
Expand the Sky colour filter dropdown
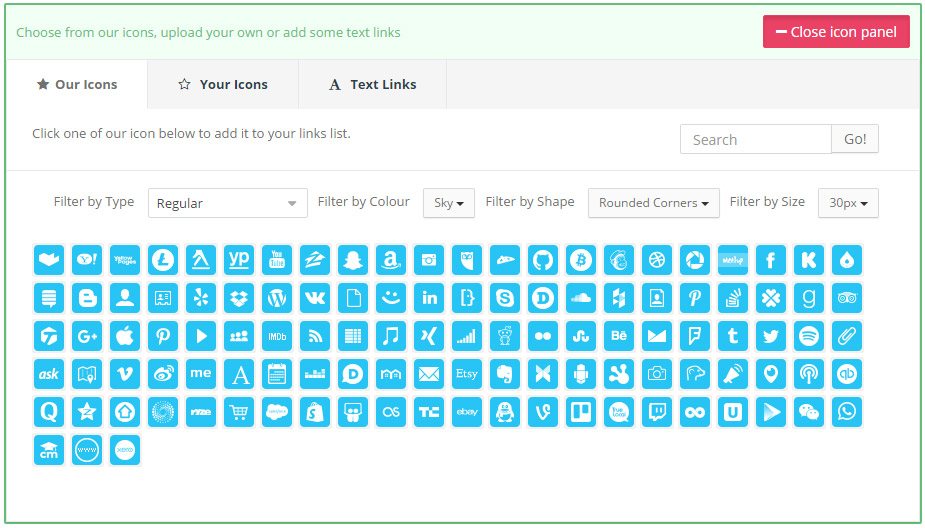pos(448,203)
